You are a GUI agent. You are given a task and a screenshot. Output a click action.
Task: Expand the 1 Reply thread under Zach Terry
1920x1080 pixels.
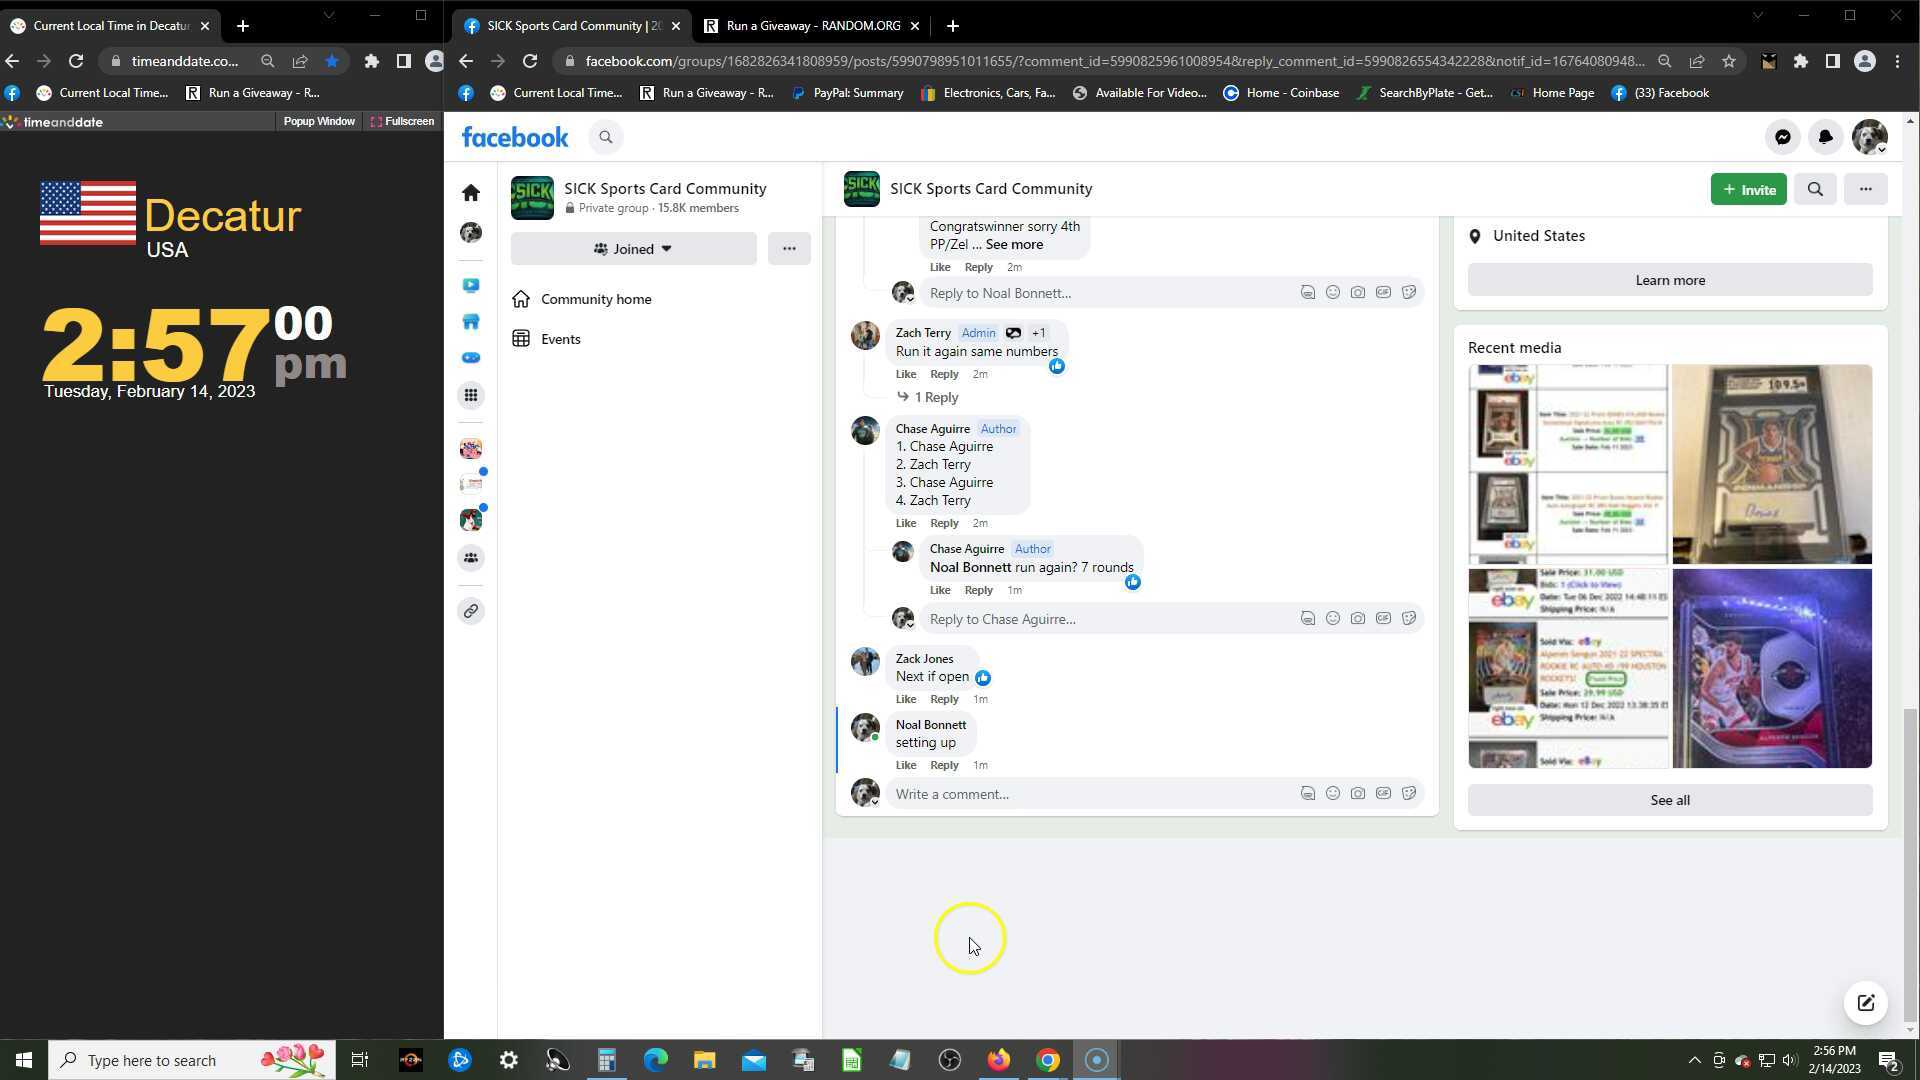(x=935, y=397)
